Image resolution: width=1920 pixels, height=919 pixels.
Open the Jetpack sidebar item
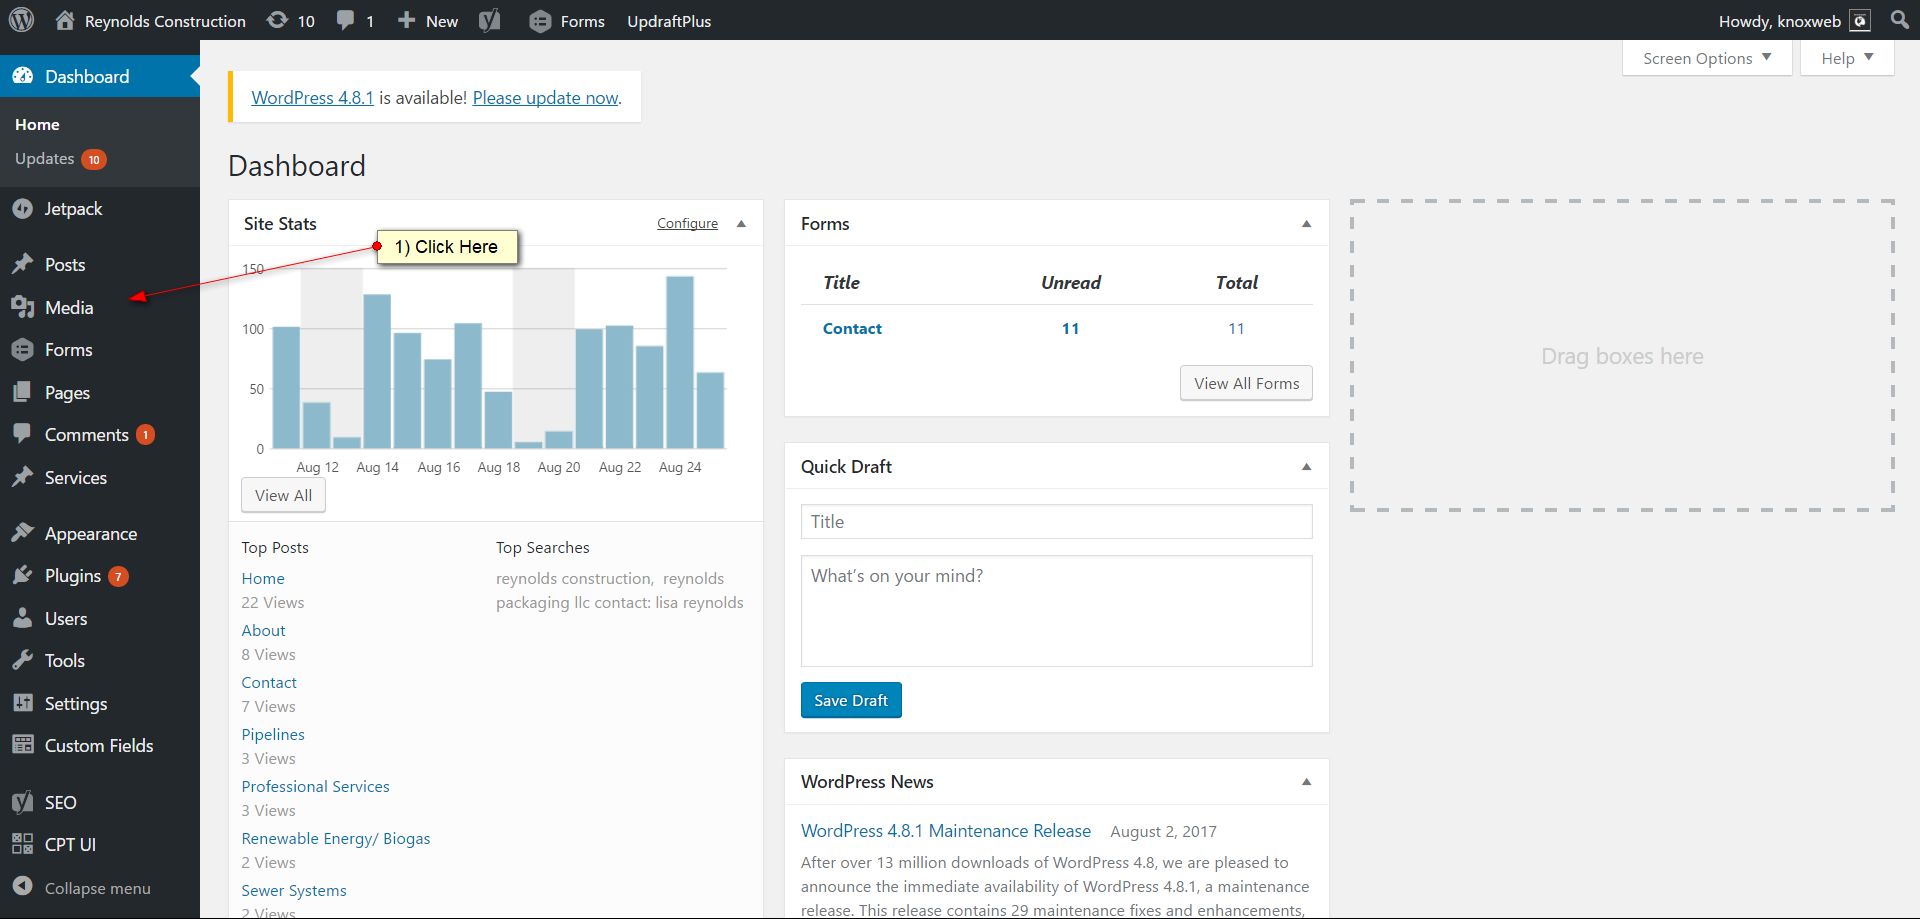pyautogui.click(x=73, y=209)
